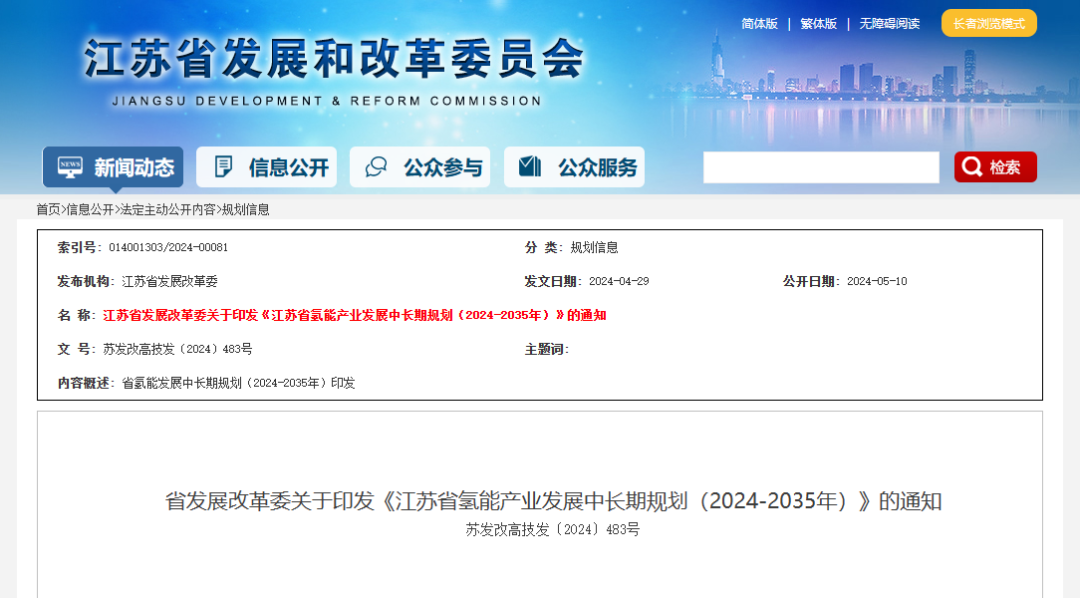The width and height of the screenshot is (1080, 598).
Task: Select 分类 value 规划信息 in the info table
Action: tap(594, 247)
